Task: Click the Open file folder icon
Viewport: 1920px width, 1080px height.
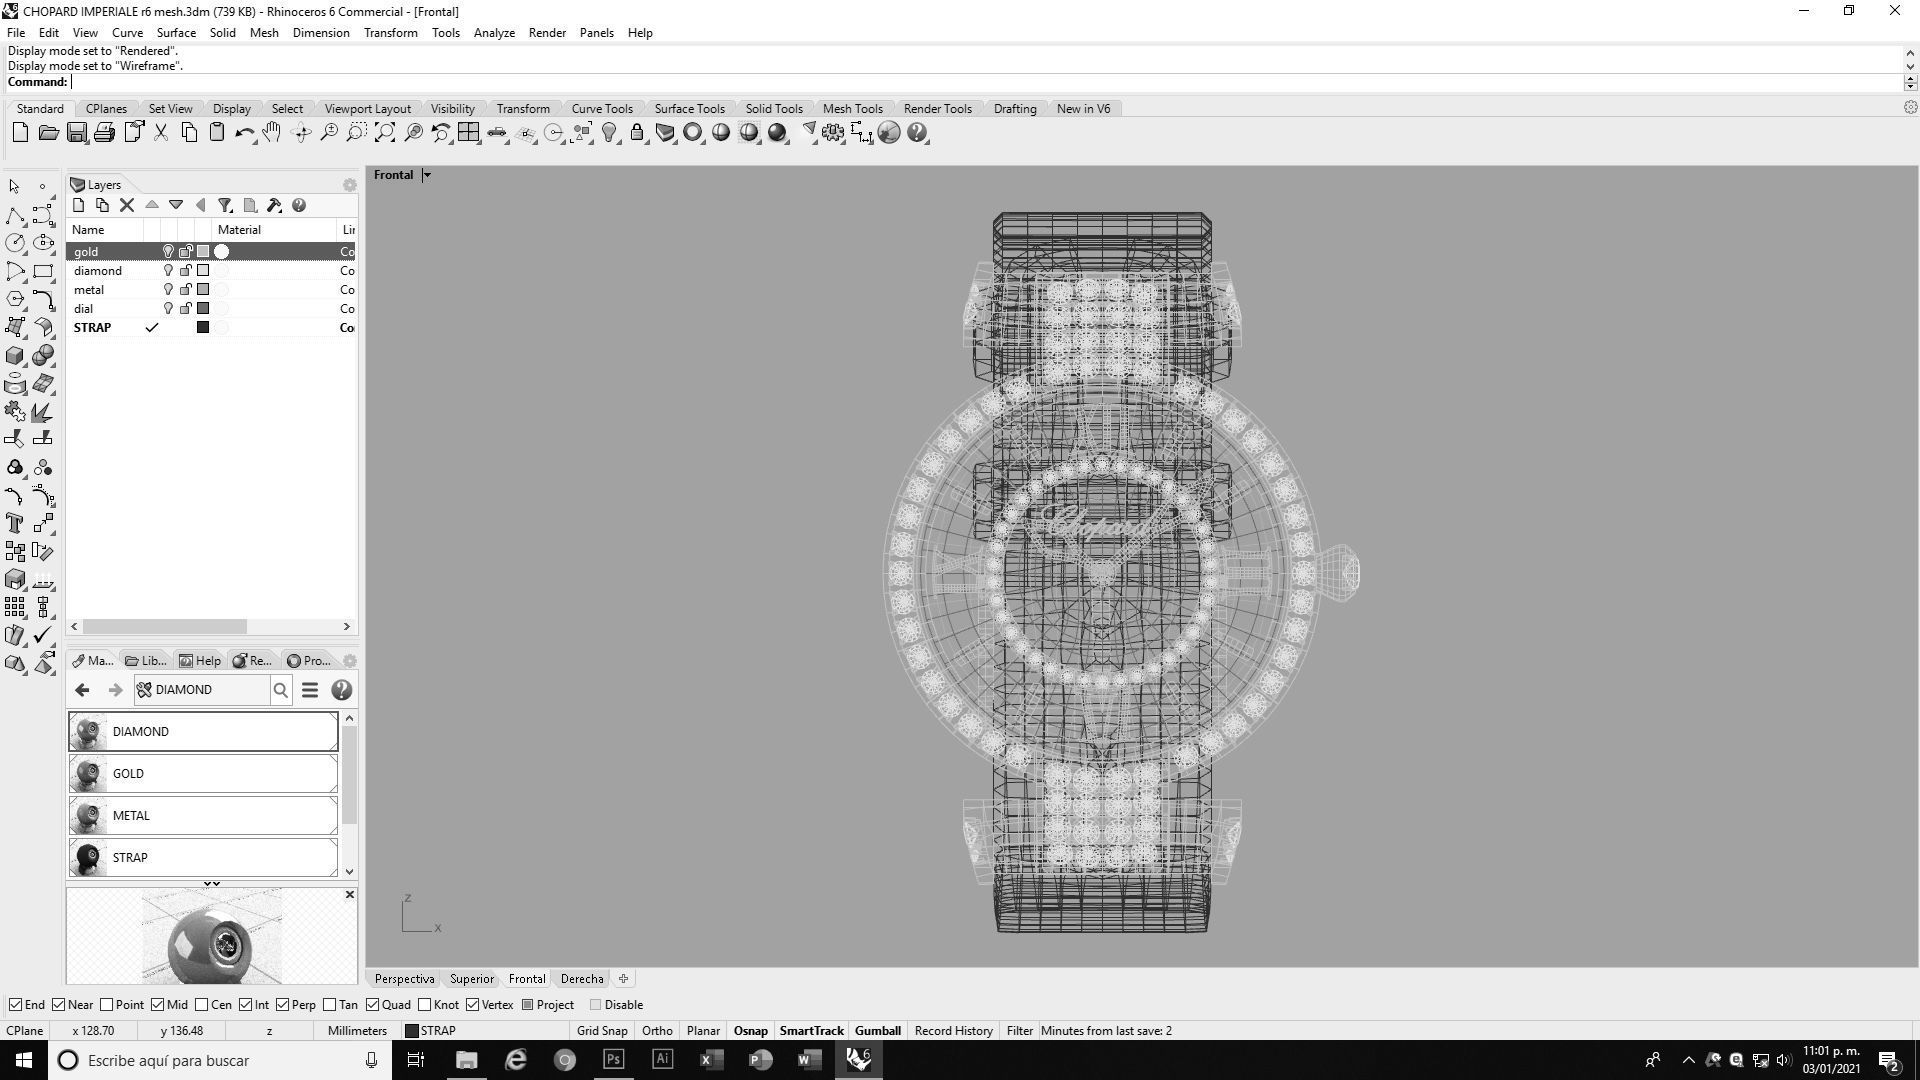Action: click(x=48, y=133)
